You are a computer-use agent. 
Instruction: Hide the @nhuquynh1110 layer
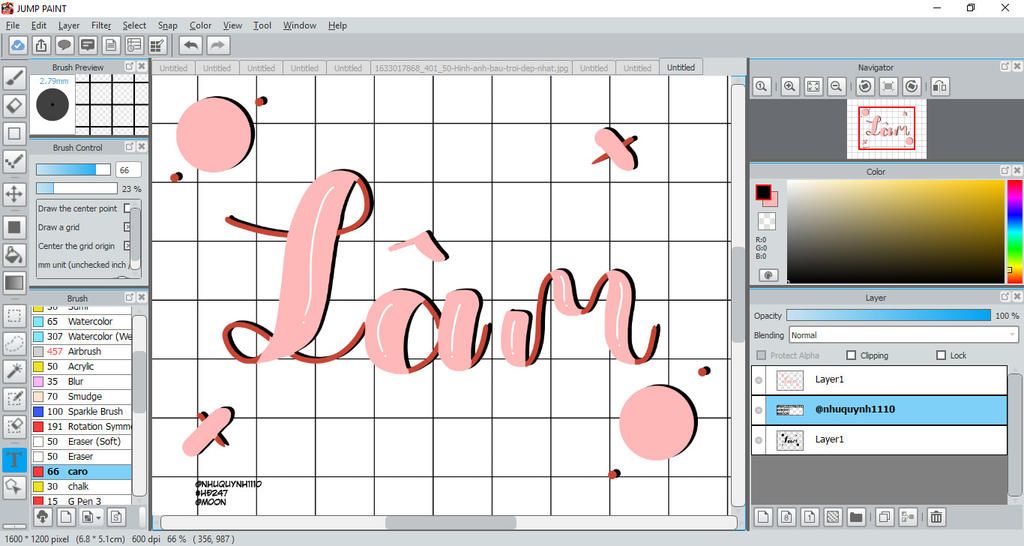coord(758,410)
